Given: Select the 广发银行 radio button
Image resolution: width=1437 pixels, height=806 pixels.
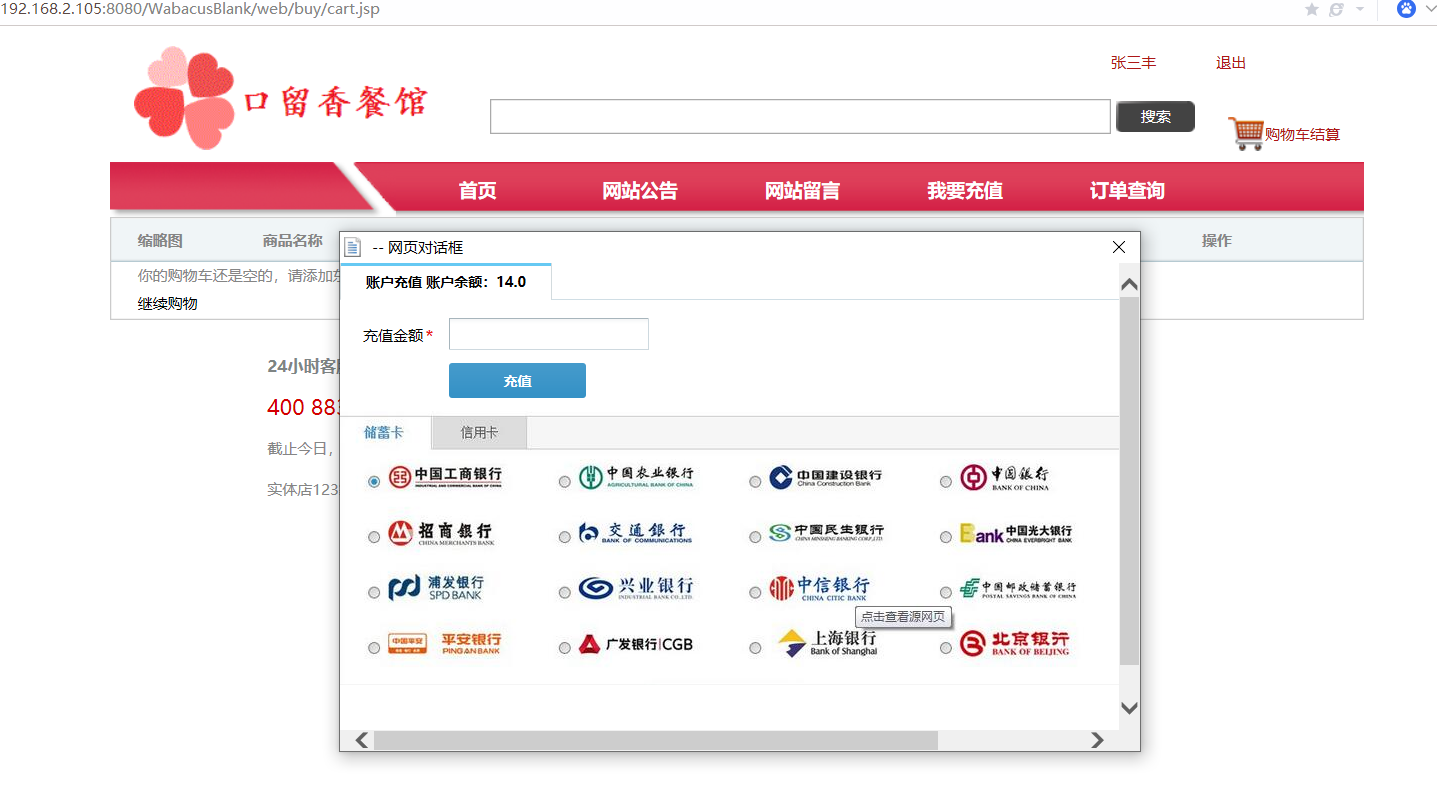Looking at the screenshot, I should (565, 648).
